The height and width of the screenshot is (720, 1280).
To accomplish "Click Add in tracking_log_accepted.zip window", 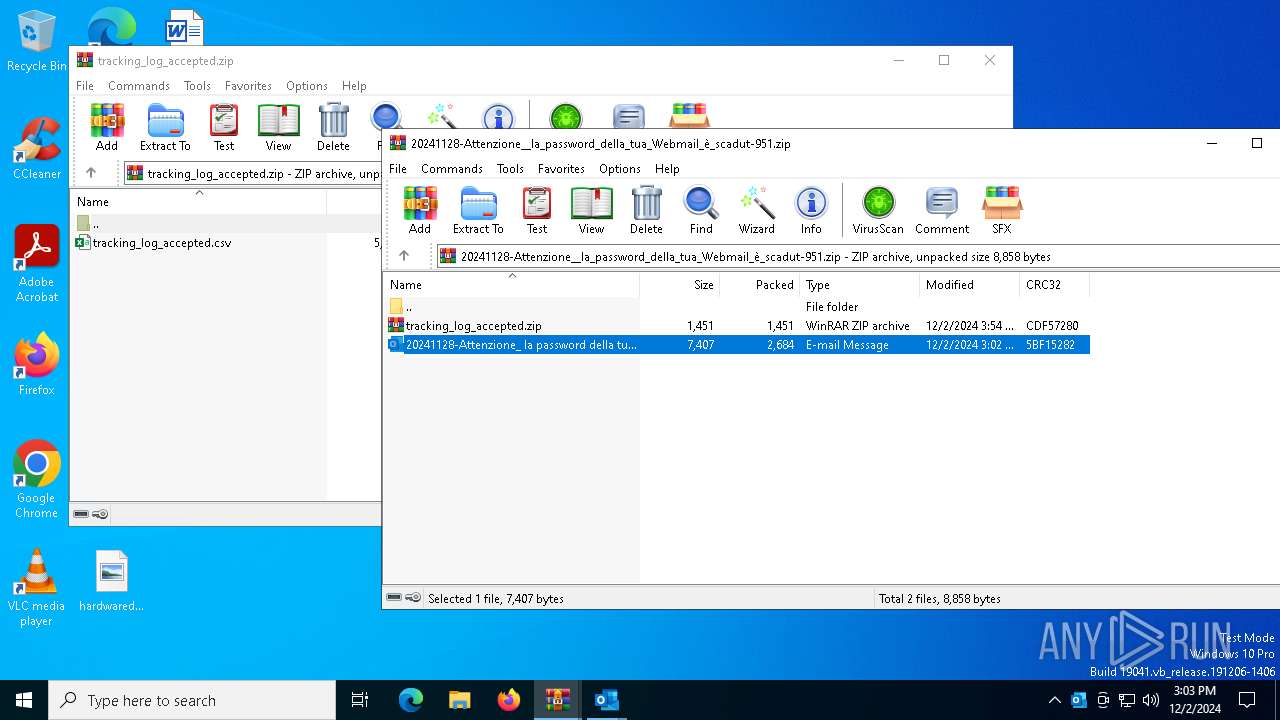I will (107, 127).
